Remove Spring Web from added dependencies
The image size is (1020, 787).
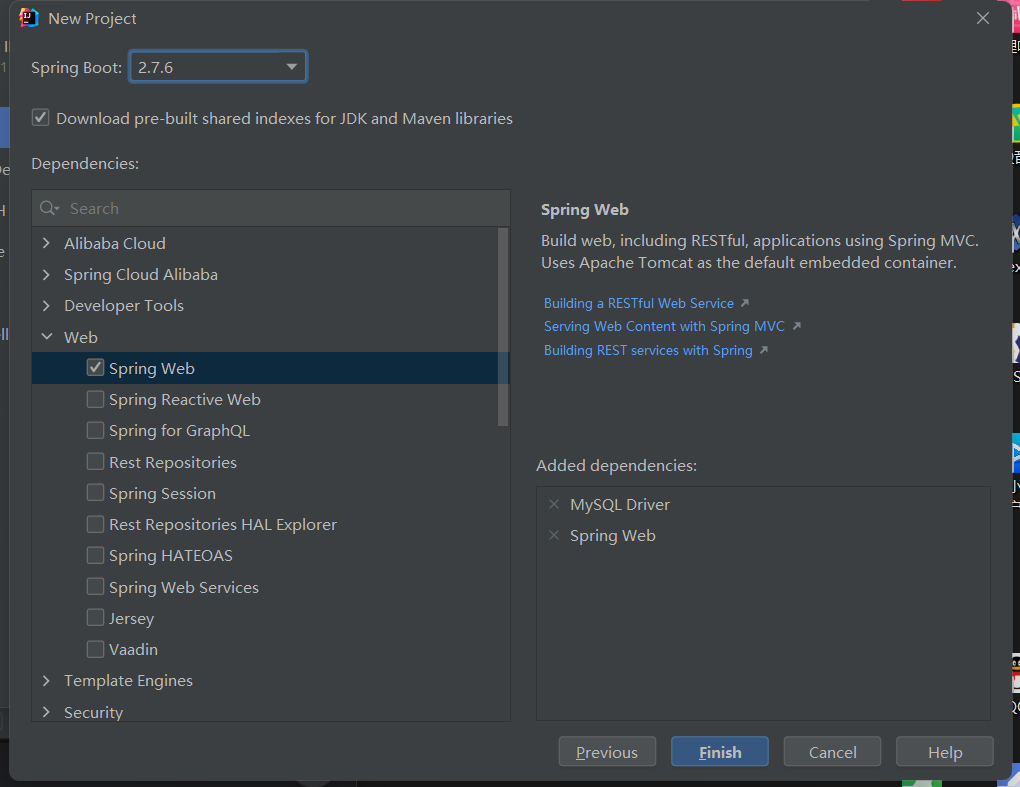tap(554, 535)
